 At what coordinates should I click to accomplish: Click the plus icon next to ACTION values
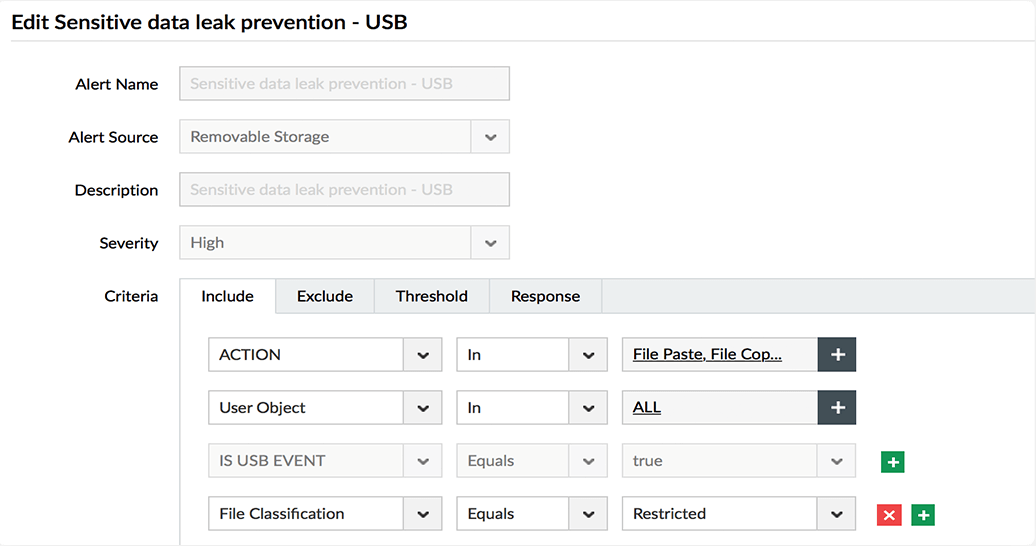tap(837, 355)
